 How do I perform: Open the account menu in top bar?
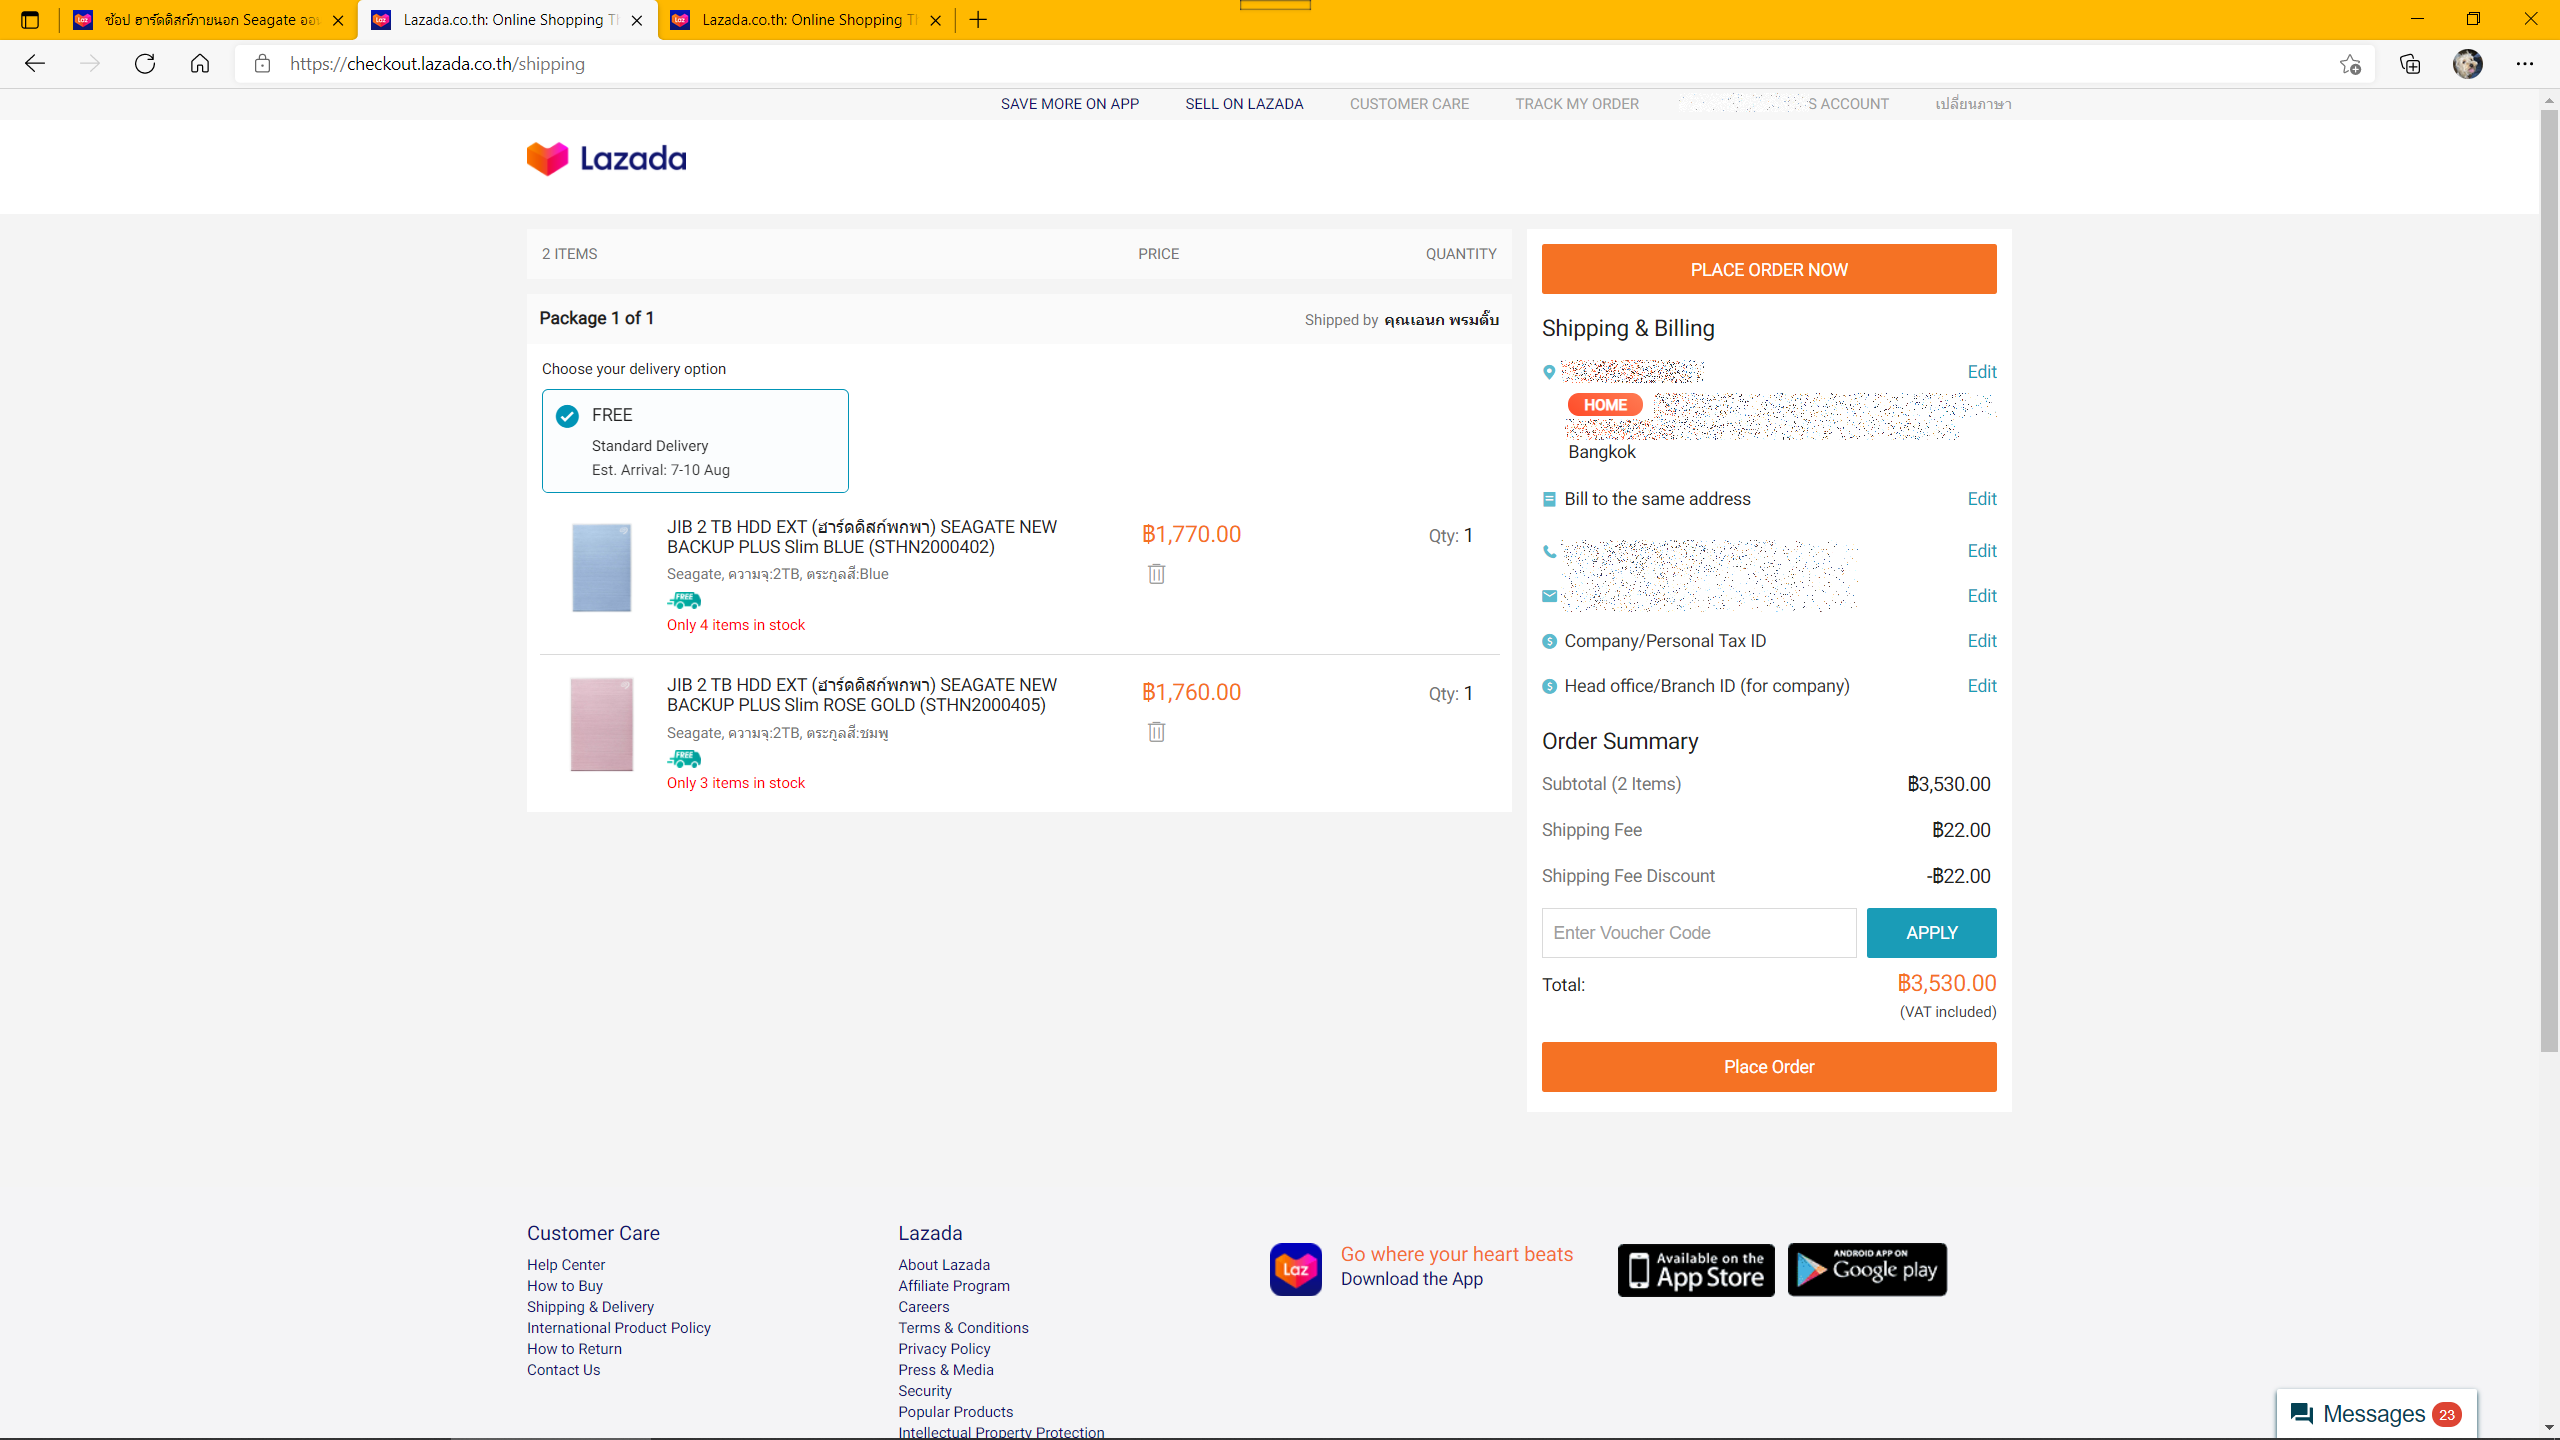1786,104
